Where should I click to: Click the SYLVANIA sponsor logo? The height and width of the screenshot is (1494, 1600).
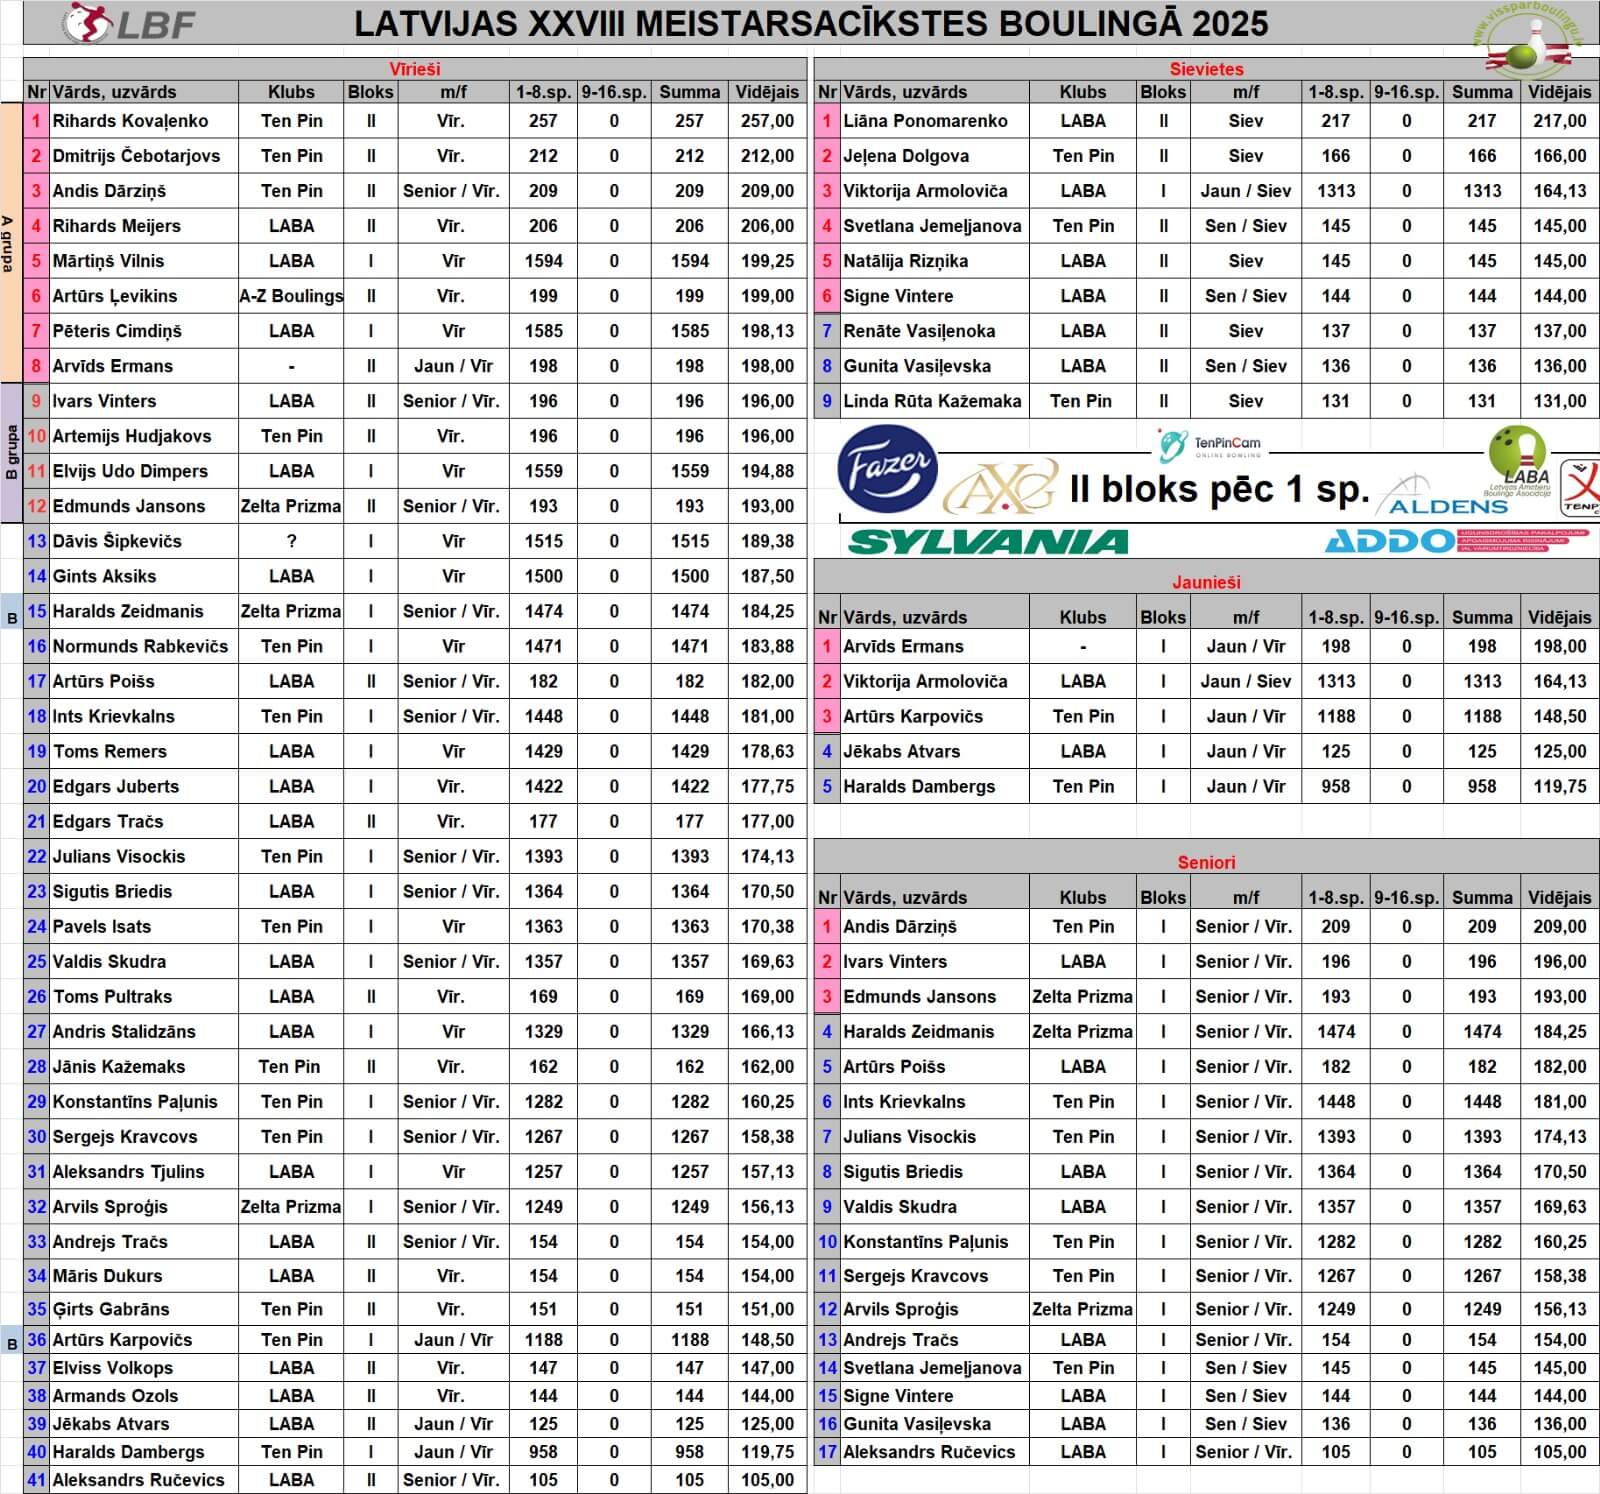tap(988, 542)
